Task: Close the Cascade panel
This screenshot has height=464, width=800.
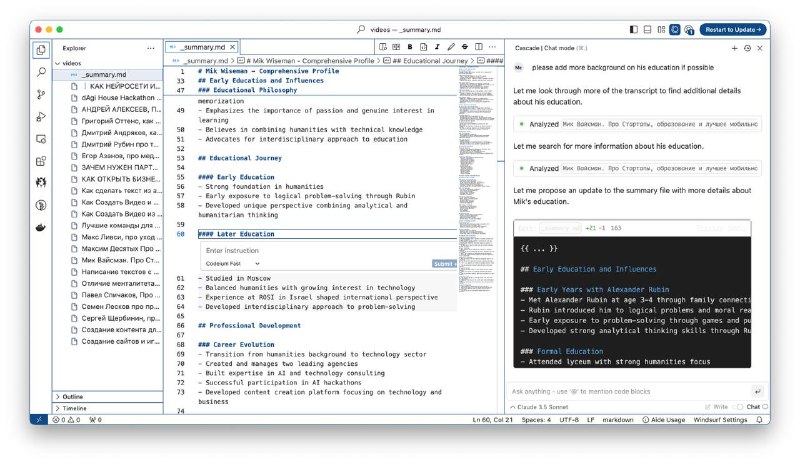Action: pos(760,48)
